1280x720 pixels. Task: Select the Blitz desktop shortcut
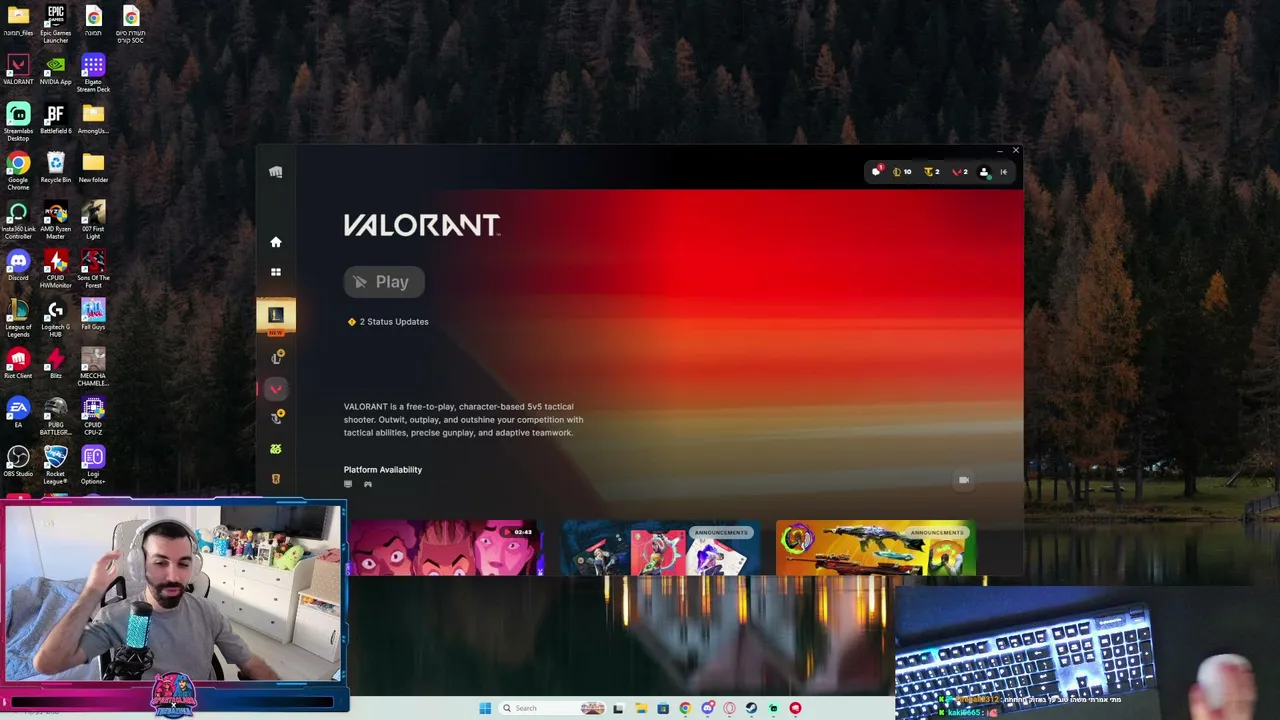coord(56,364)
